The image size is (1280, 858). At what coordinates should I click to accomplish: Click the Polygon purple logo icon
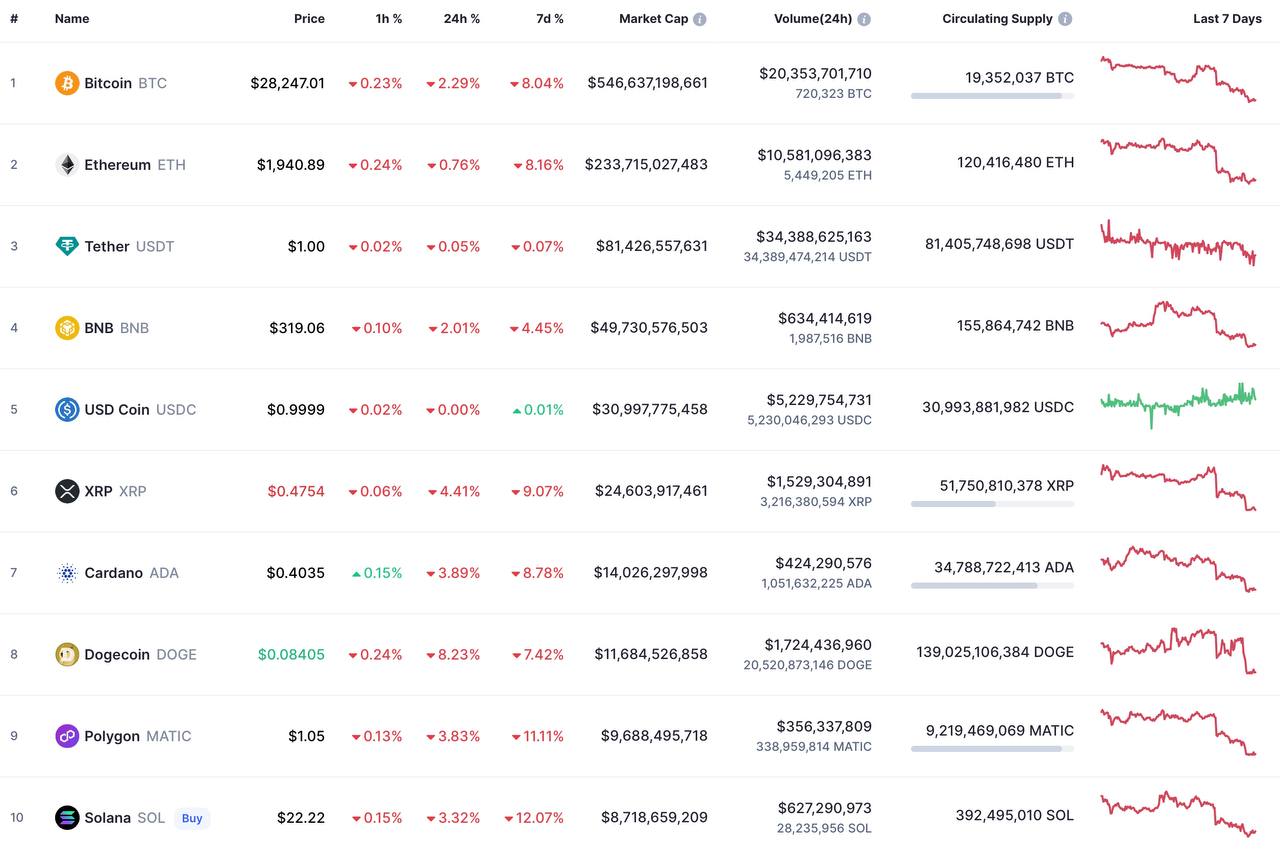coord(67,736)
